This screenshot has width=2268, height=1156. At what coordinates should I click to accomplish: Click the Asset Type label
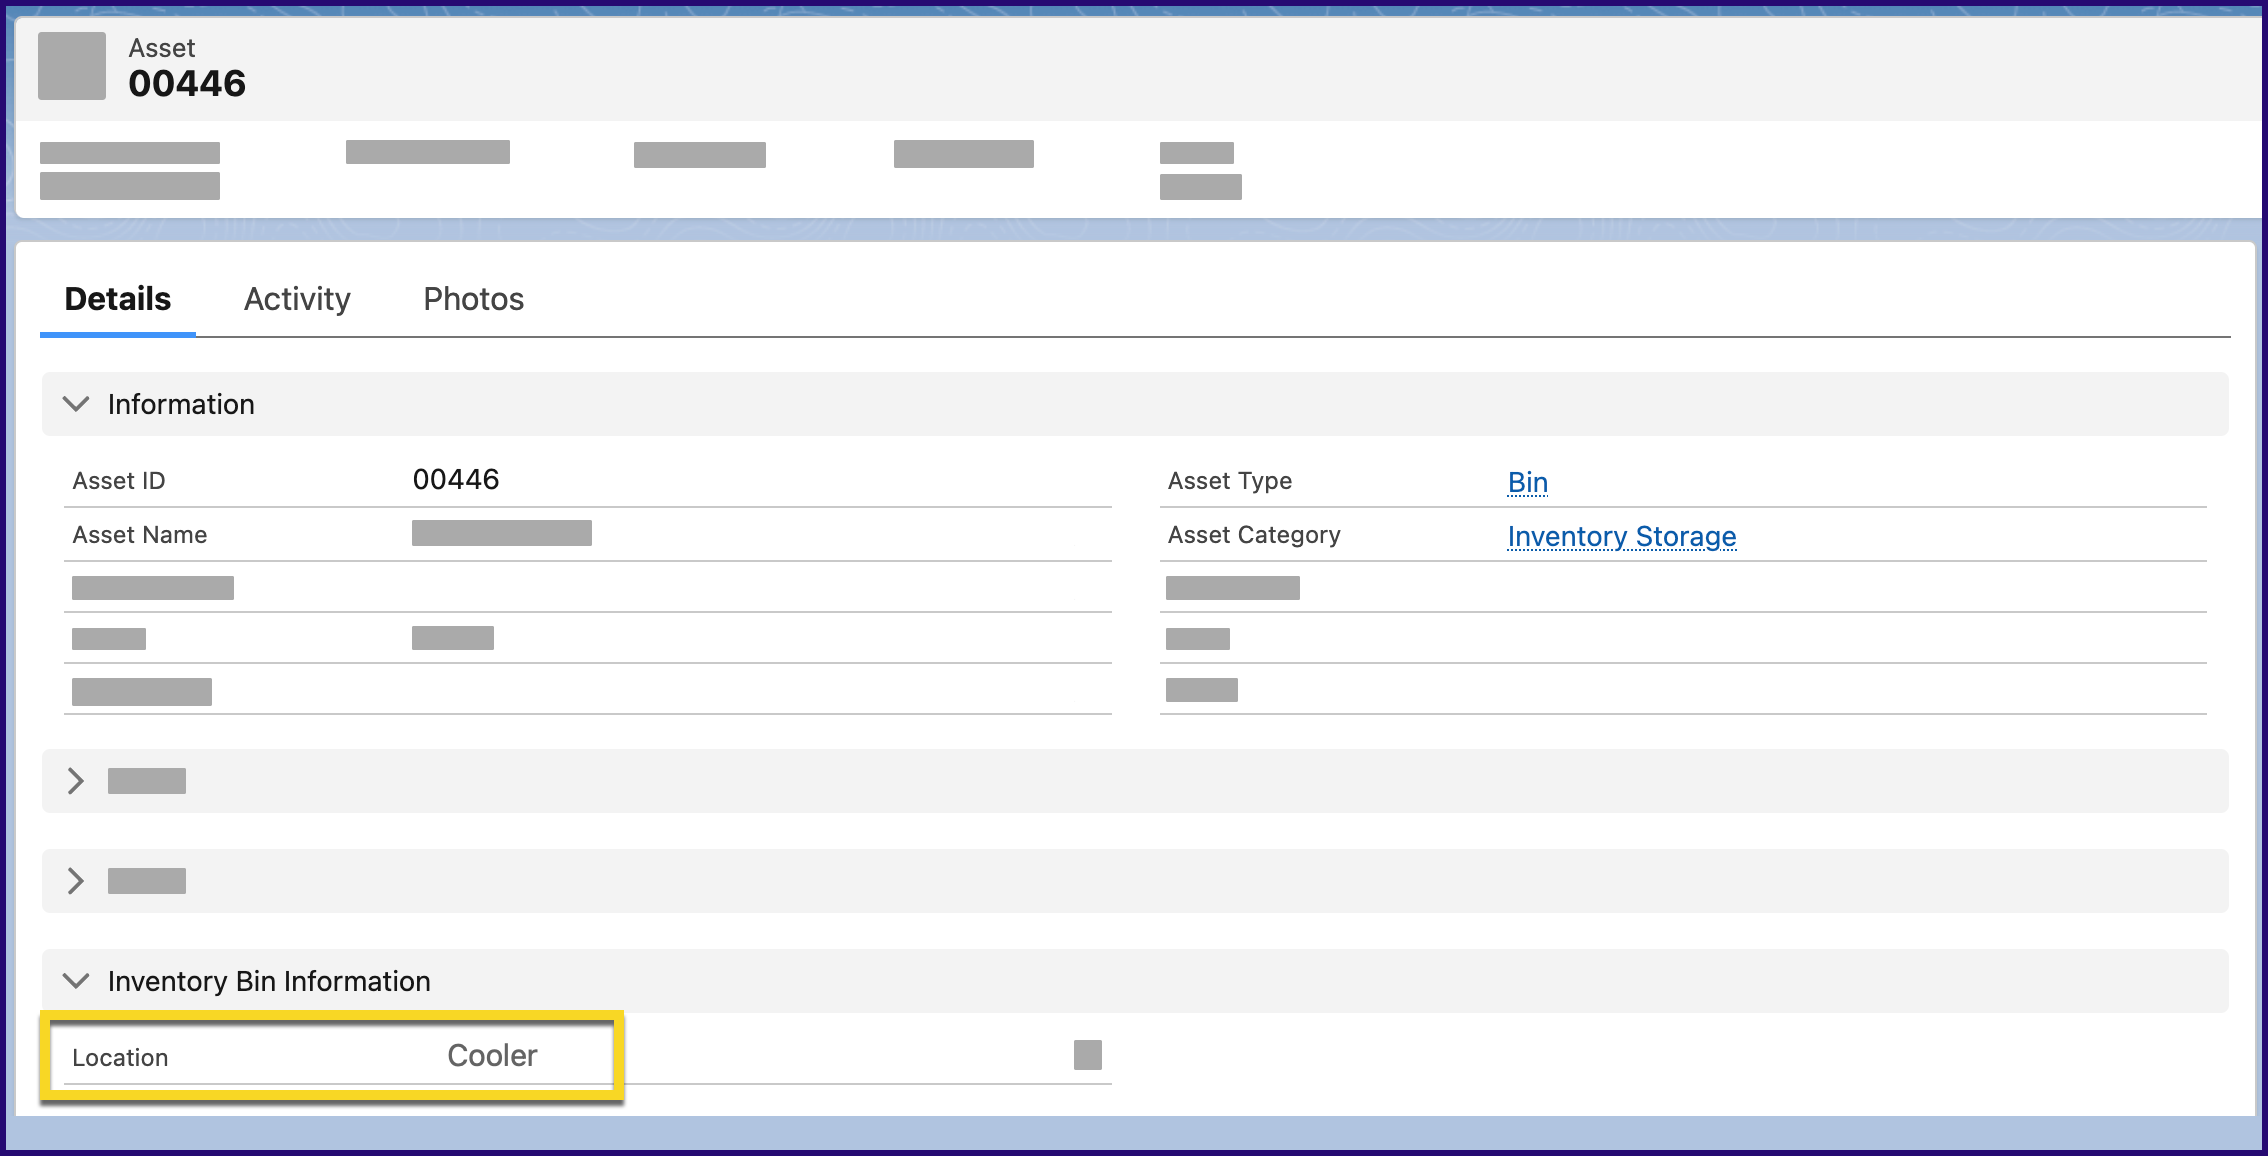coord(1230,481)
